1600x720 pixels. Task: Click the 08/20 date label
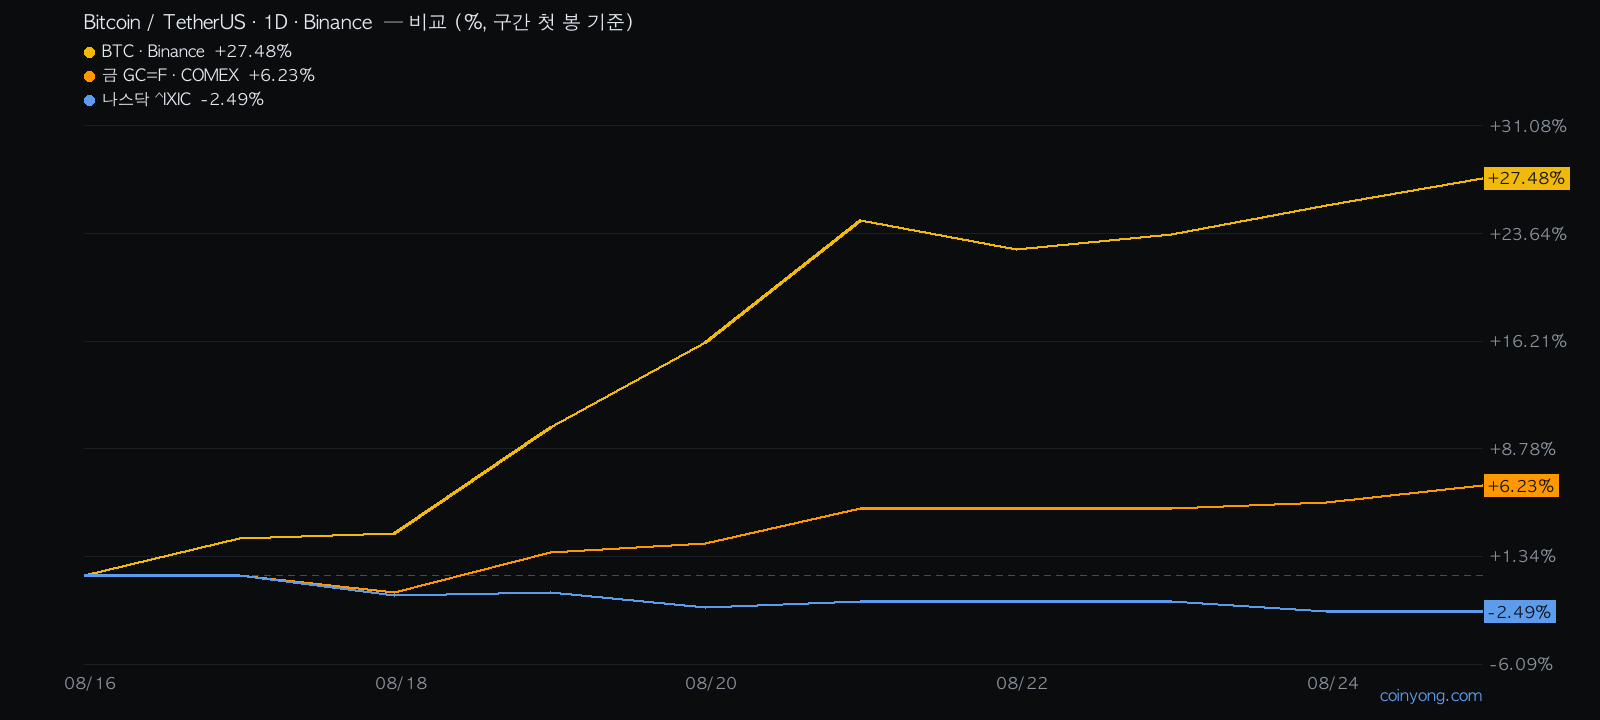(711, 683)
